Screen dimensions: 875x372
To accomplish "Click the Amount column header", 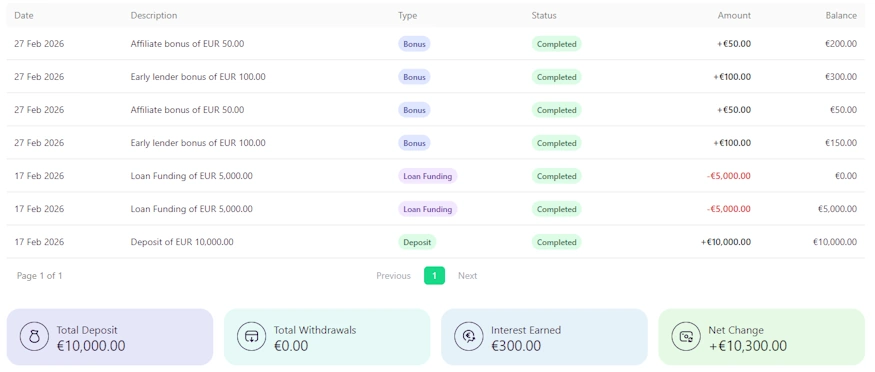I will (734, 16).
